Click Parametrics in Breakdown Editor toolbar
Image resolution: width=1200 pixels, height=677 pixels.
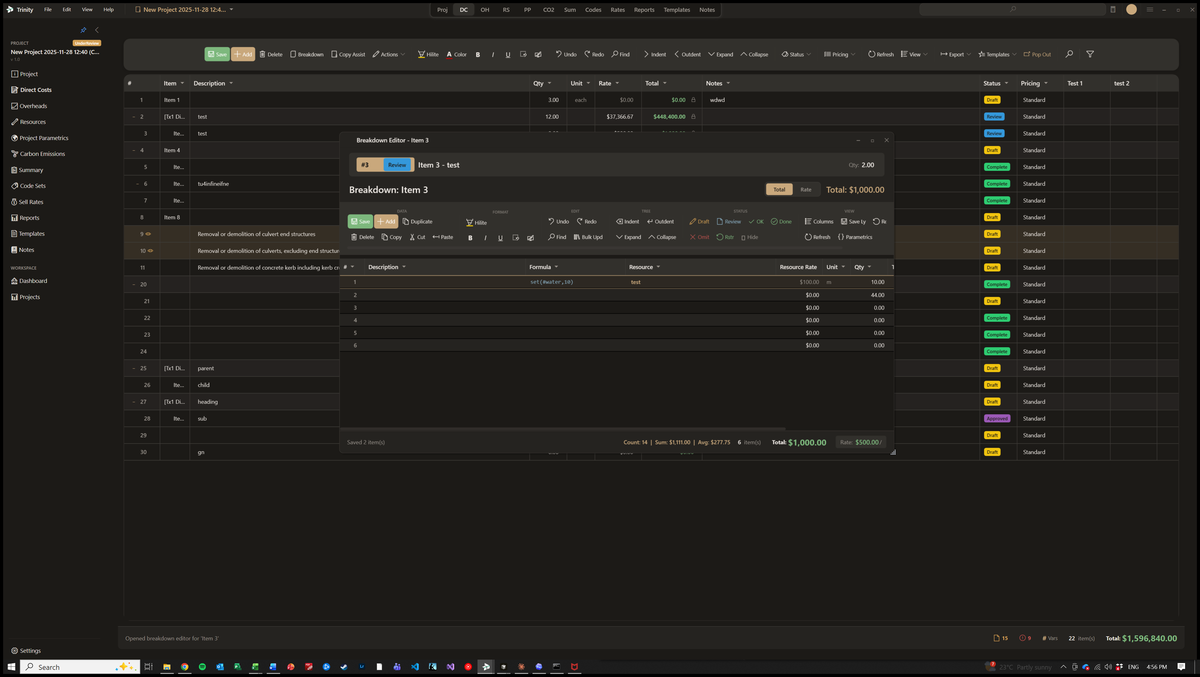pyautogui.click(x=855, y=237)
